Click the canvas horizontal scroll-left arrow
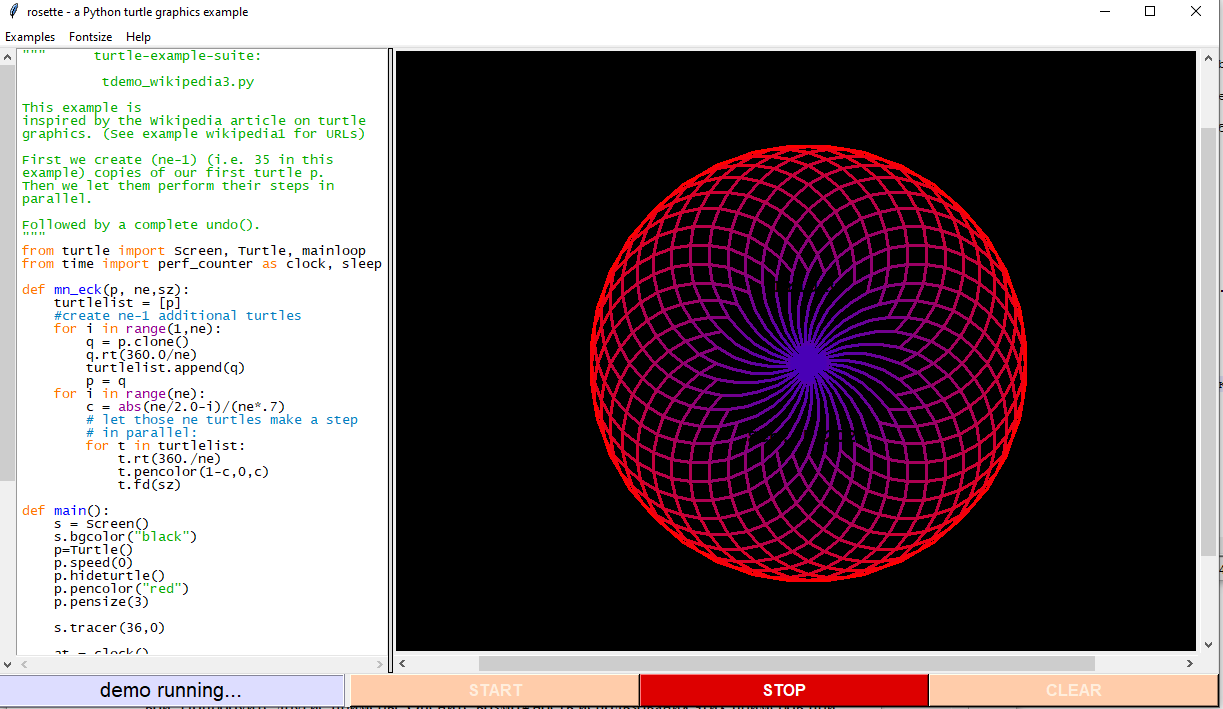This screenshot has height=709, width=1223. coord(404,664)
